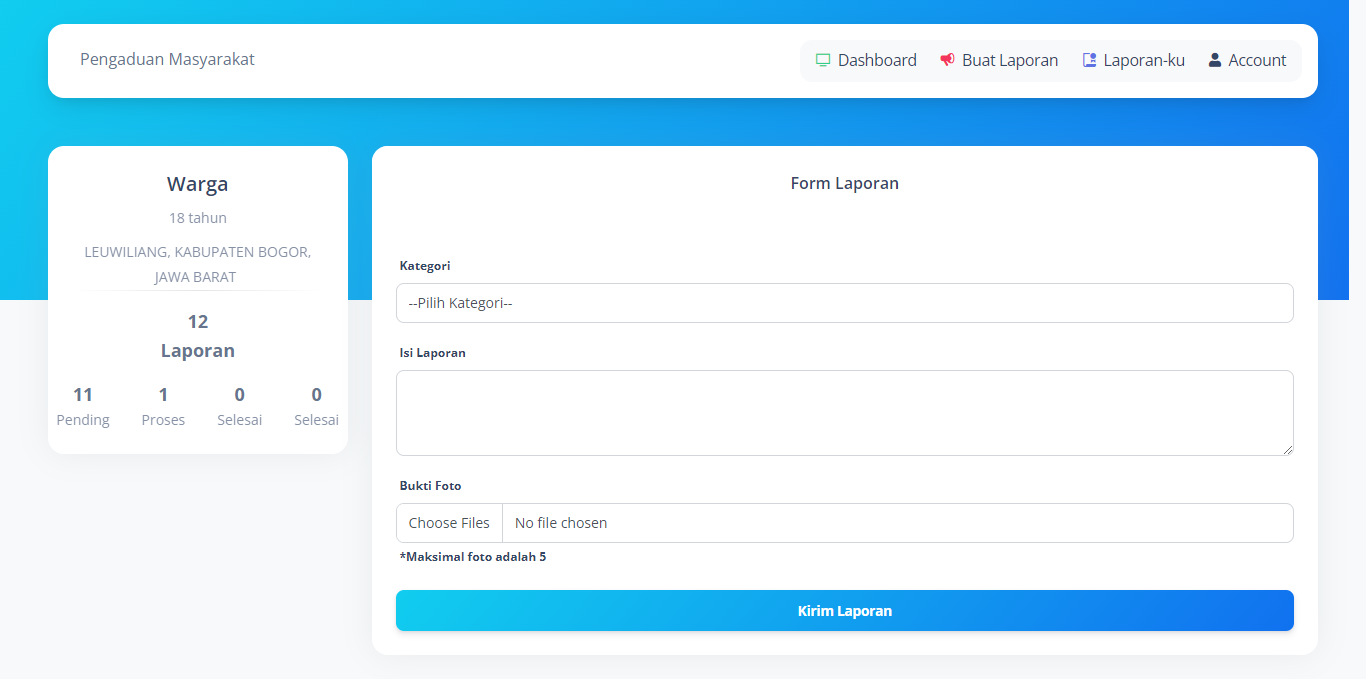Open the Account text link in navbar
This screenshot has width=1366, height=679.
click(x=1257, y=60)
